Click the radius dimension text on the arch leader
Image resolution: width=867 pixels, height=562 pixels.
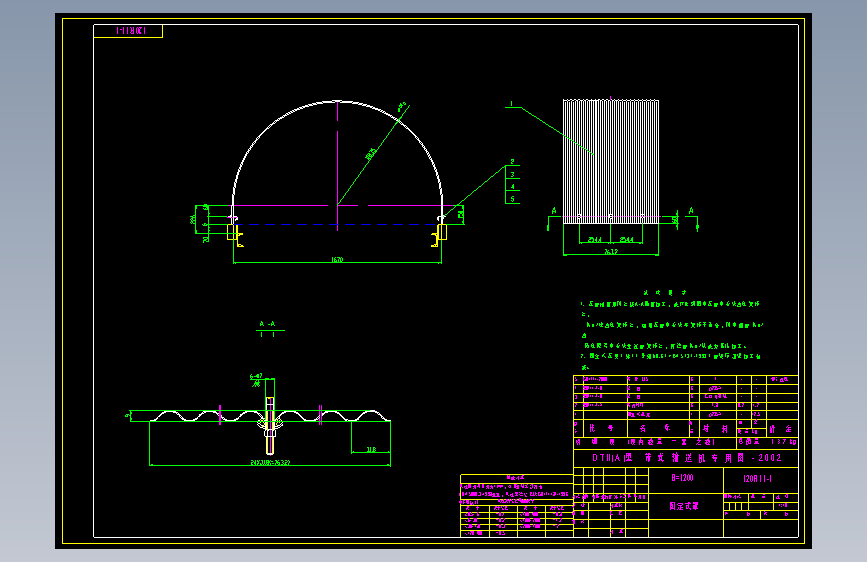[370, 154]
